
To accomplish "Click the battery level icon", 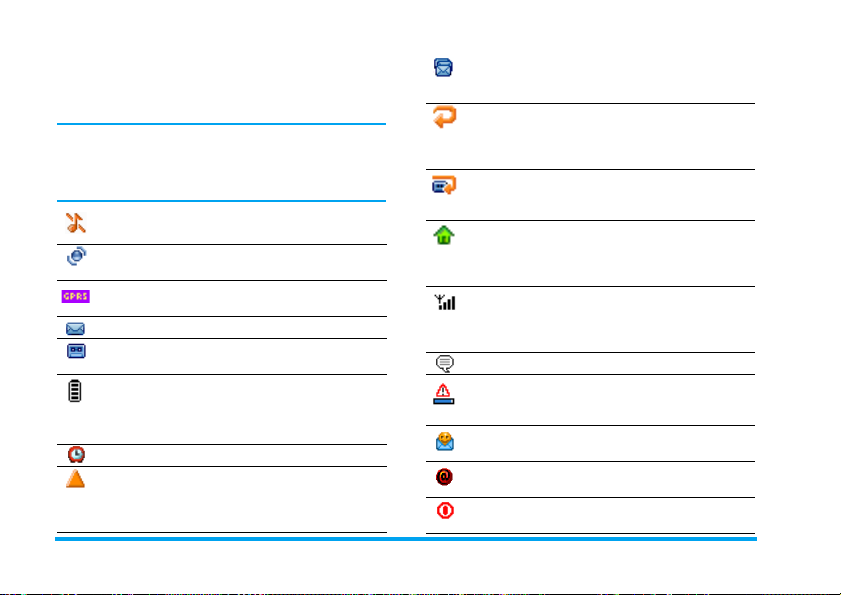I will coord(75,391).
